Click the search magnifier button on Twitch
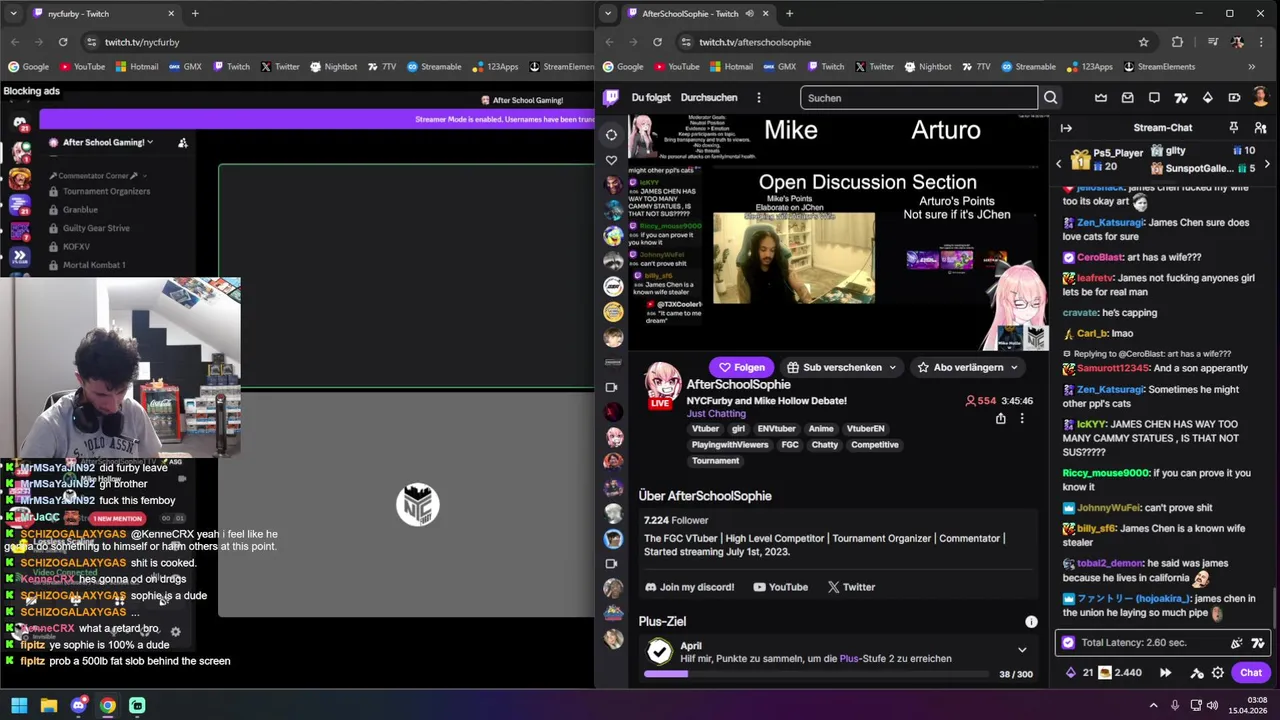1280x720 pixels. pyautogui.click(x=1050, y=97)
